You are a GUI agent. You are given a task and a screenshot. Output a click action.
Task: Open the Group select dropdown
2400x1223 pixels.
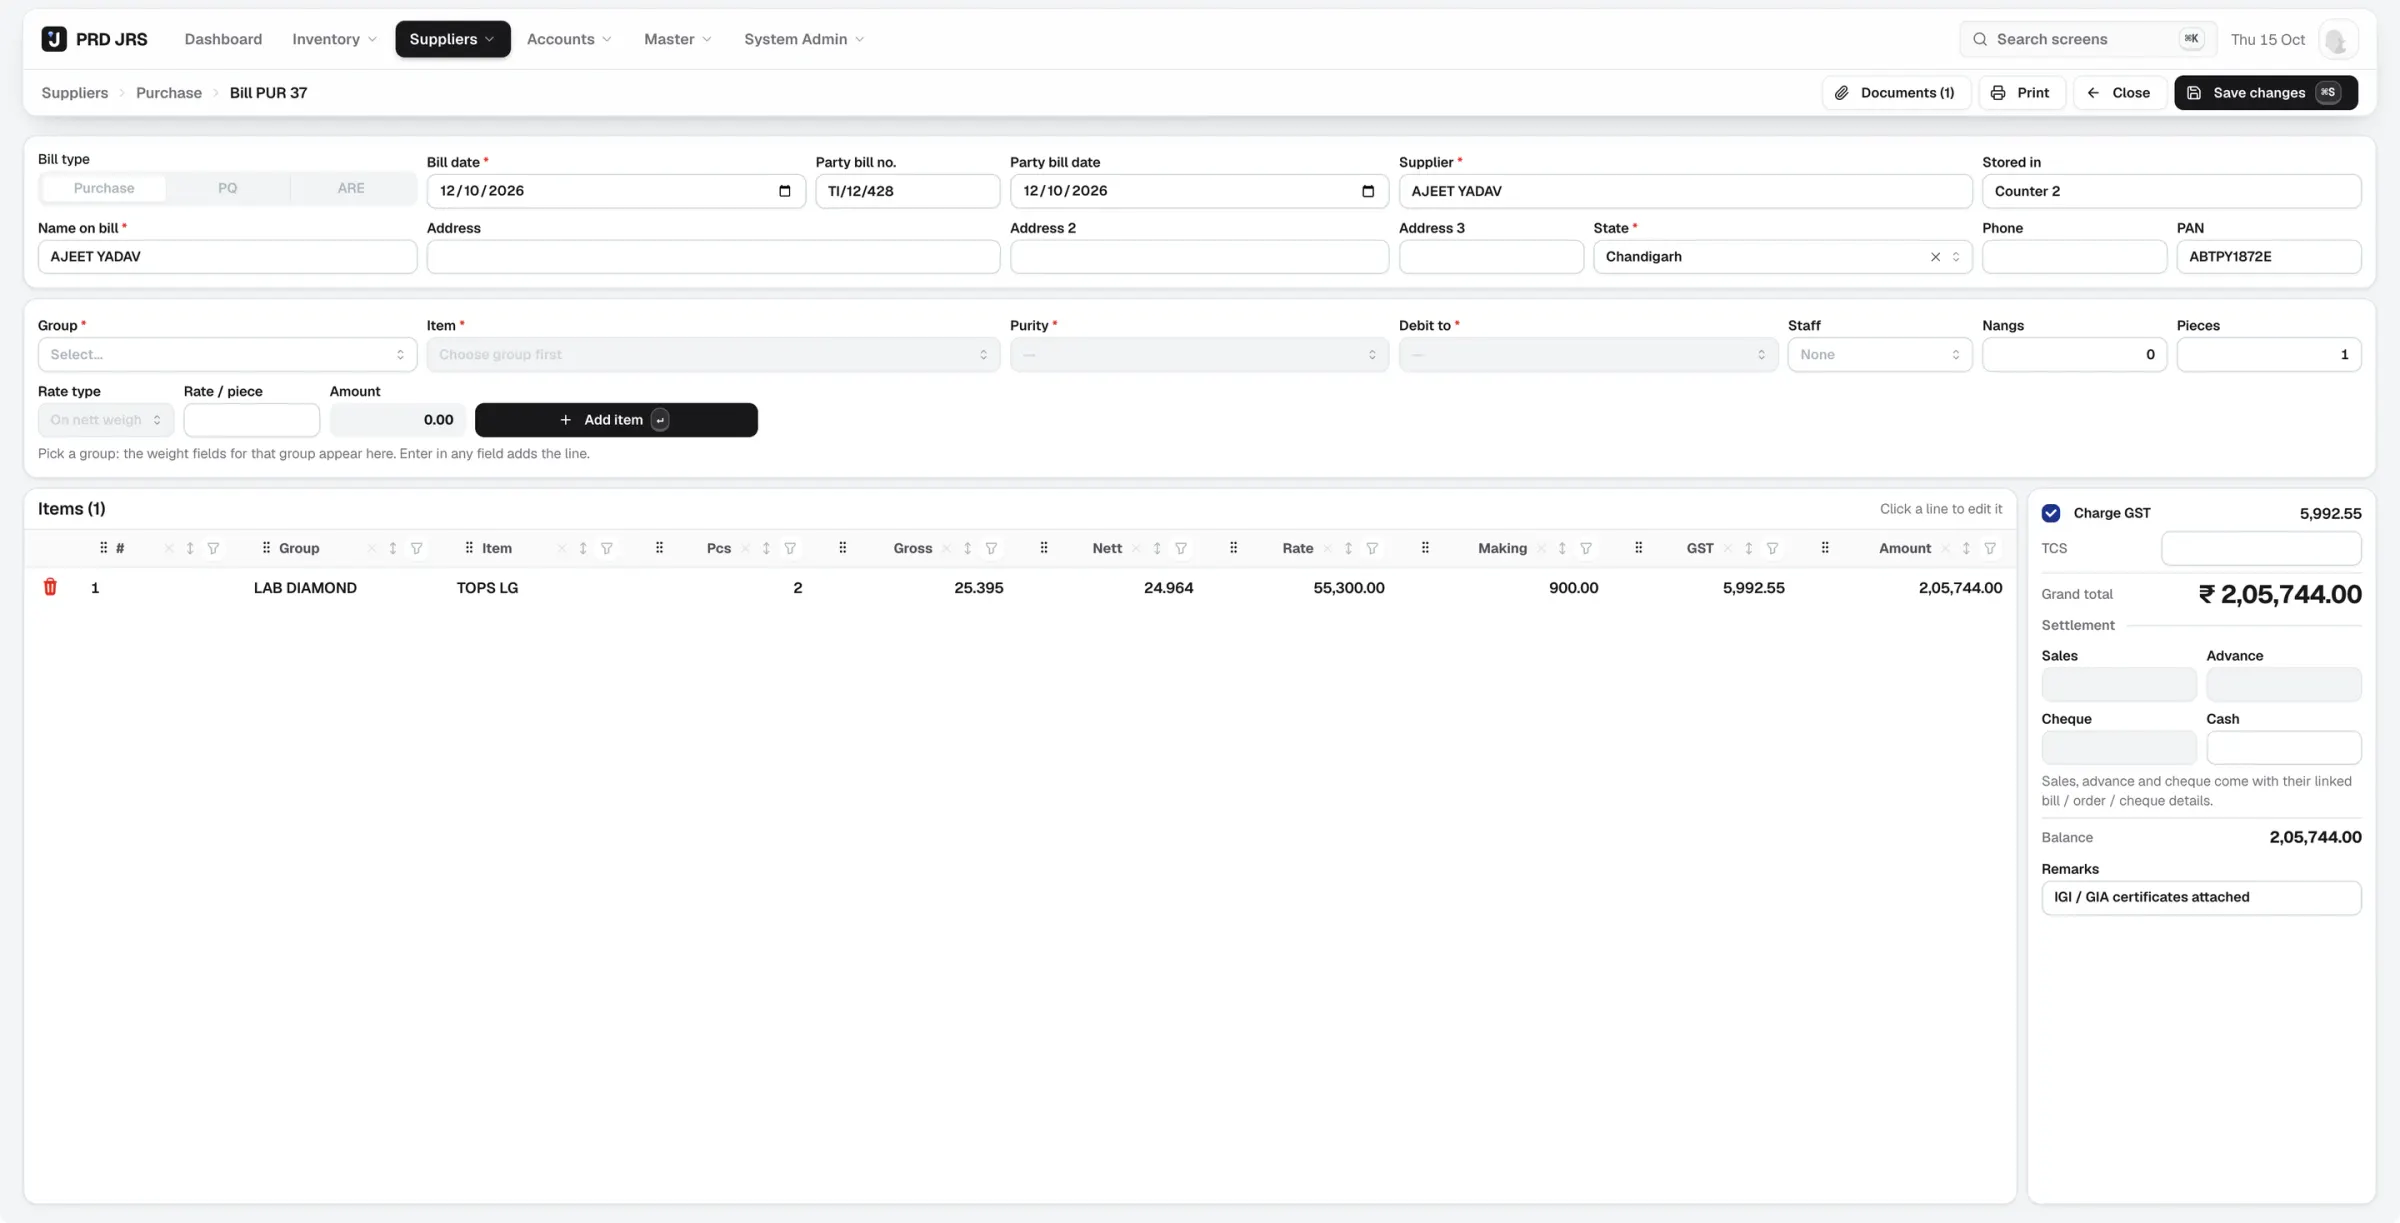tap(227, 355)
